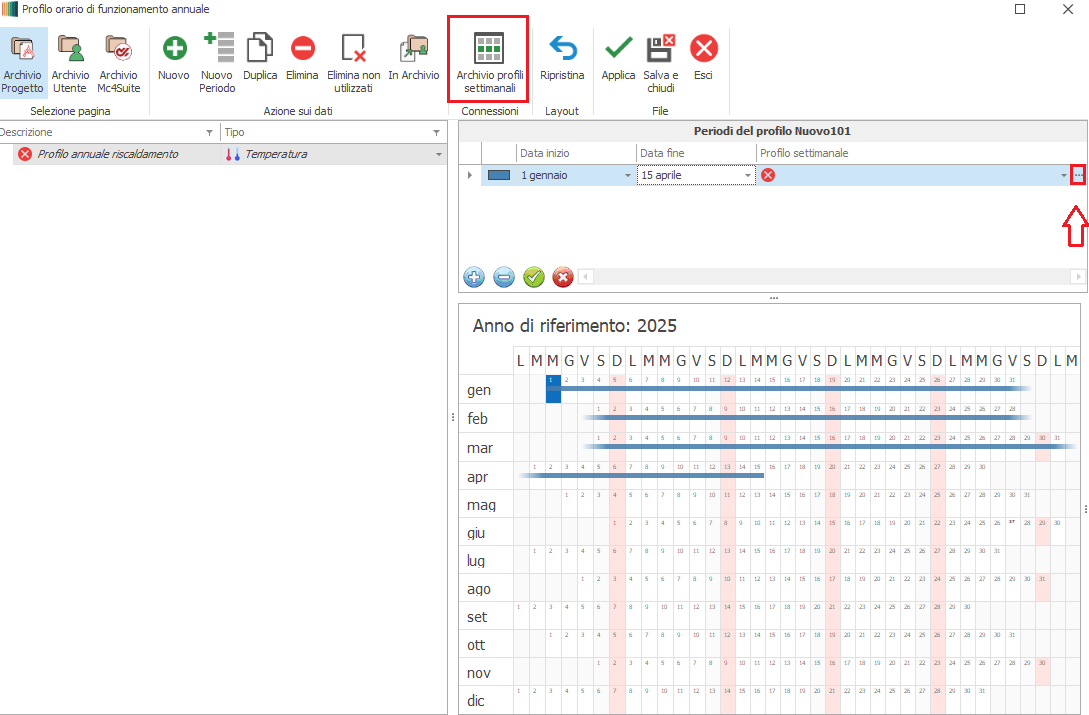Viewport: 1089px width, 715px height.
Task: Click the Applica green checkmark button
Action: [x=618, y=48]
